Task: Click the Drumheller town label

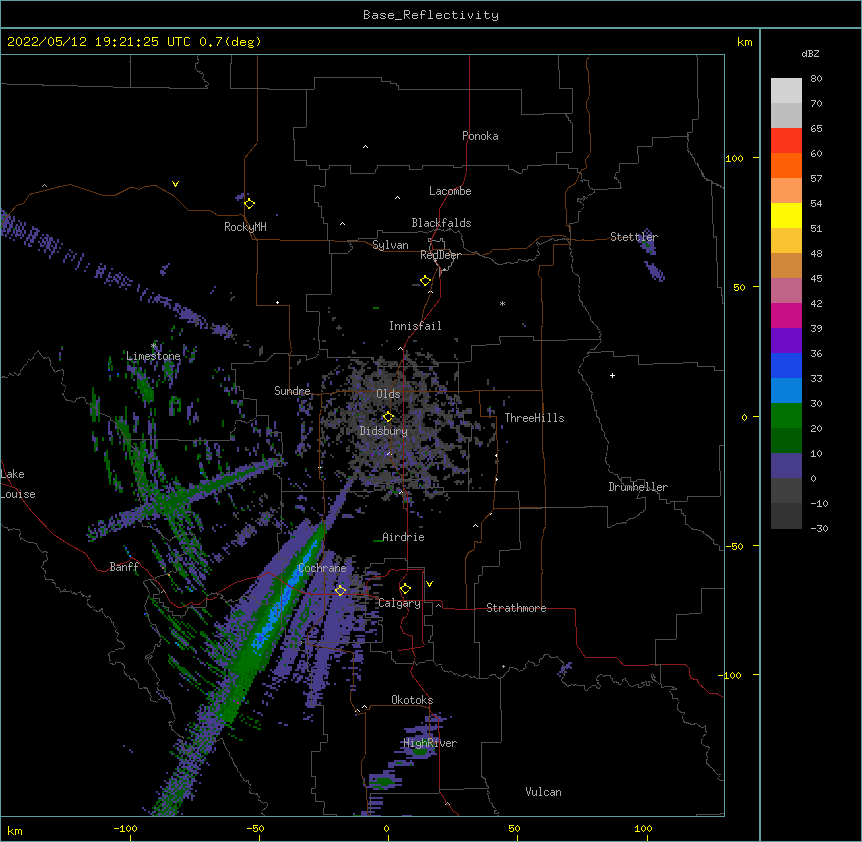Action: coord(638,487)
